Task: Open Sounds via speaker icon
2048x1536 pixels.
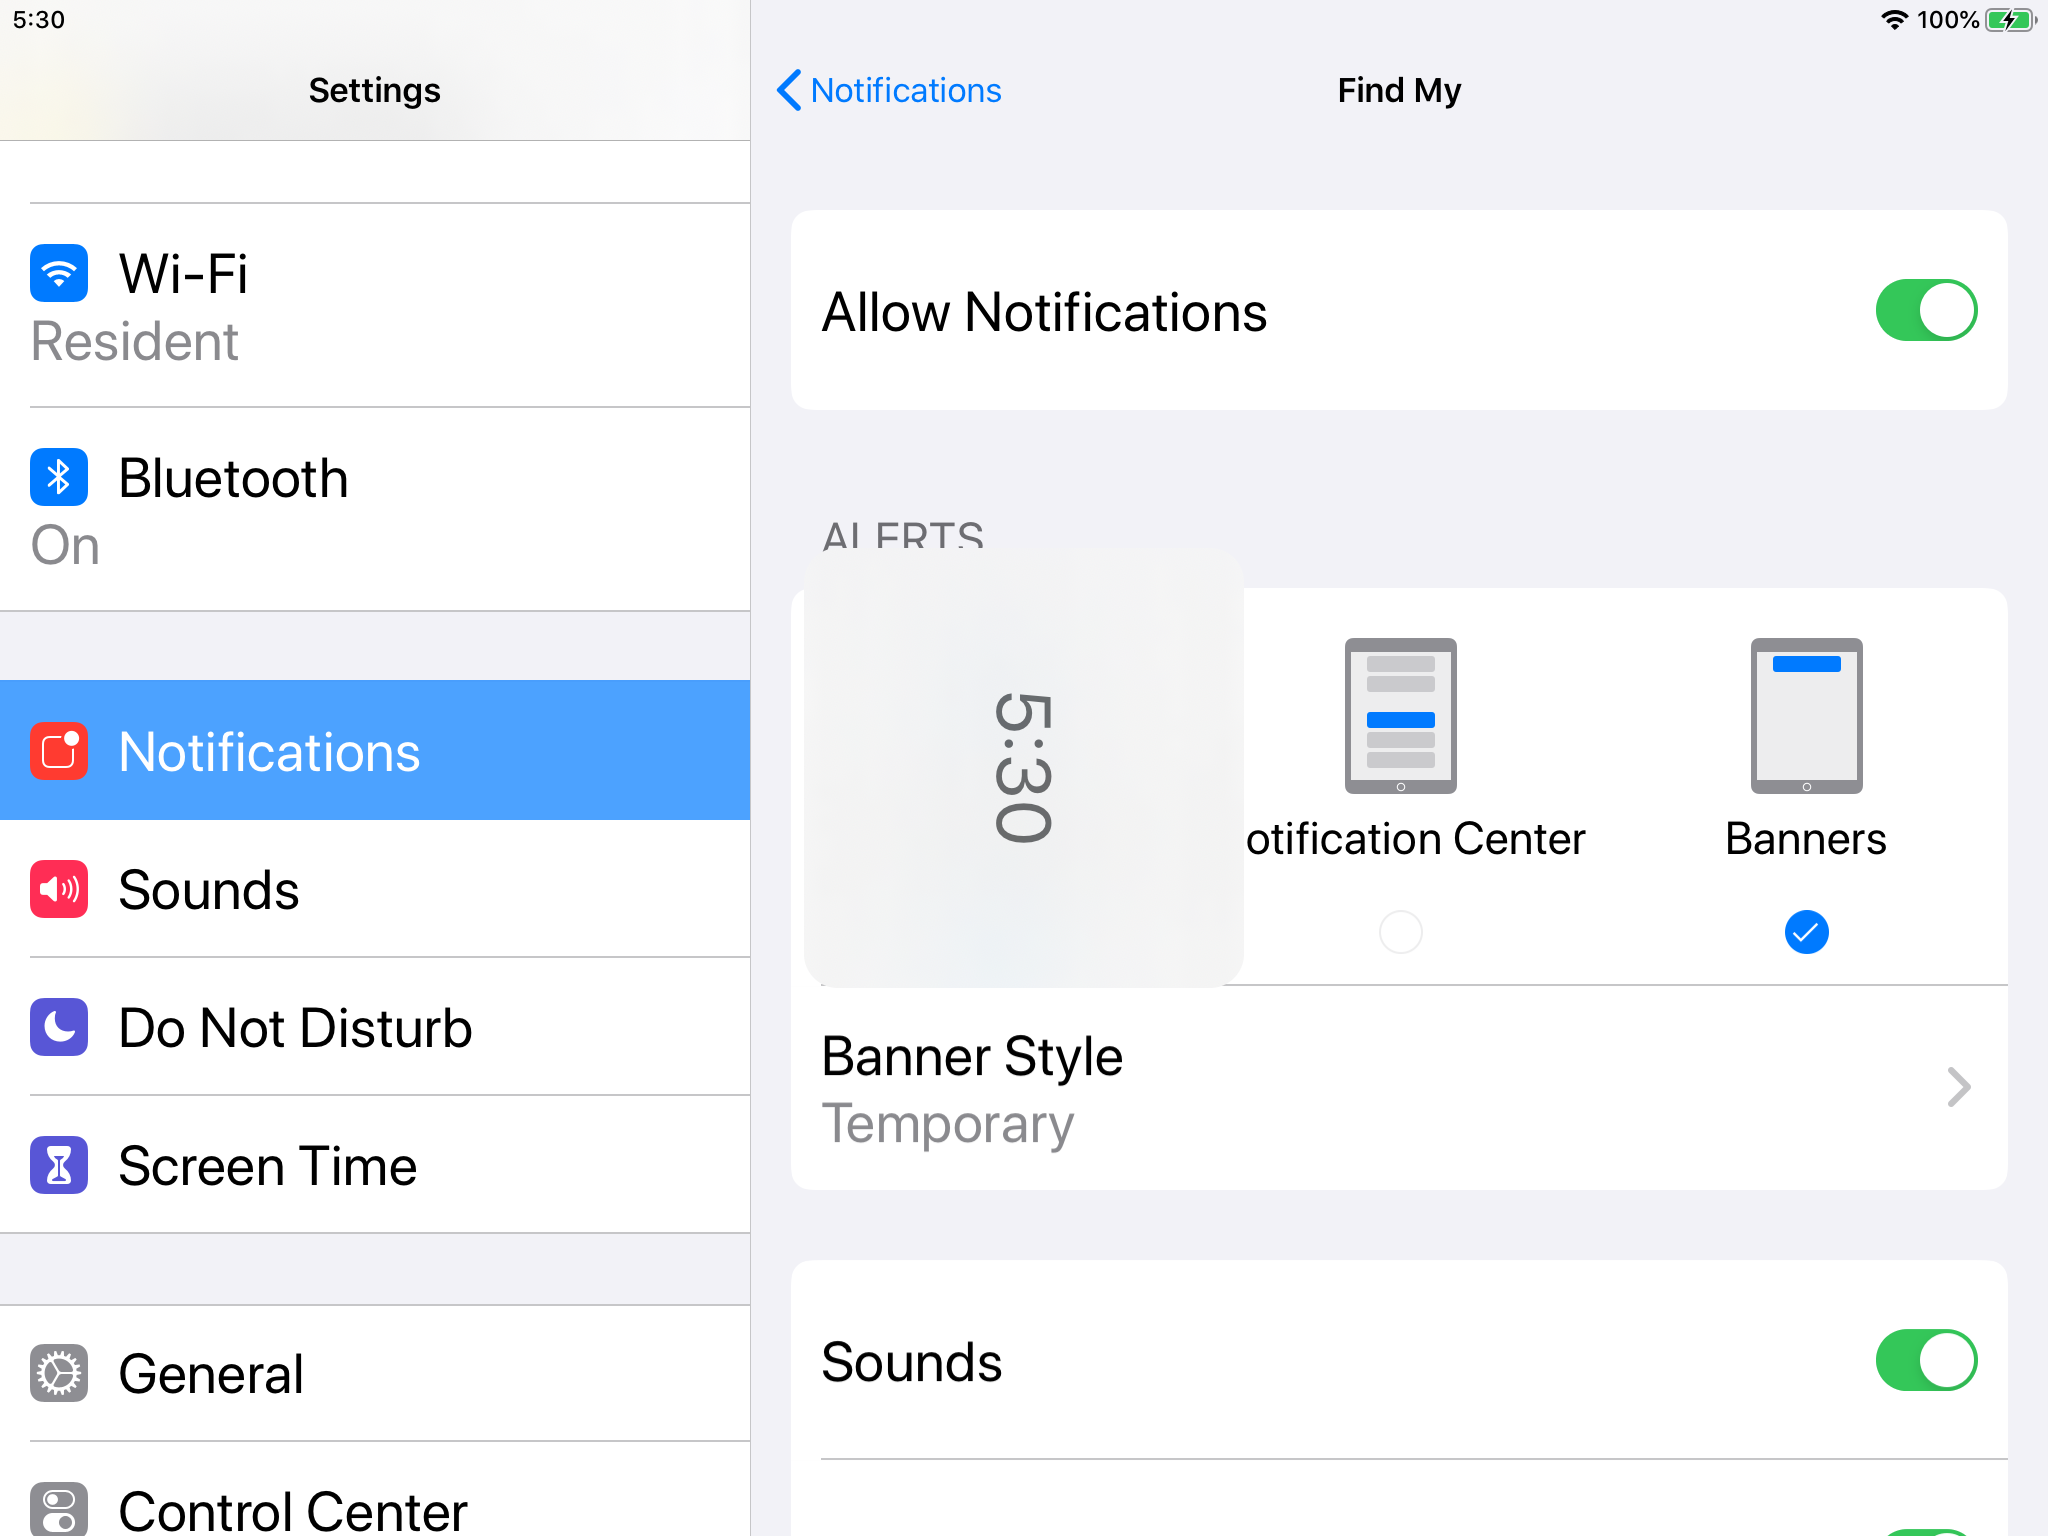Action: pyautogui.click(x=59, y=889)
